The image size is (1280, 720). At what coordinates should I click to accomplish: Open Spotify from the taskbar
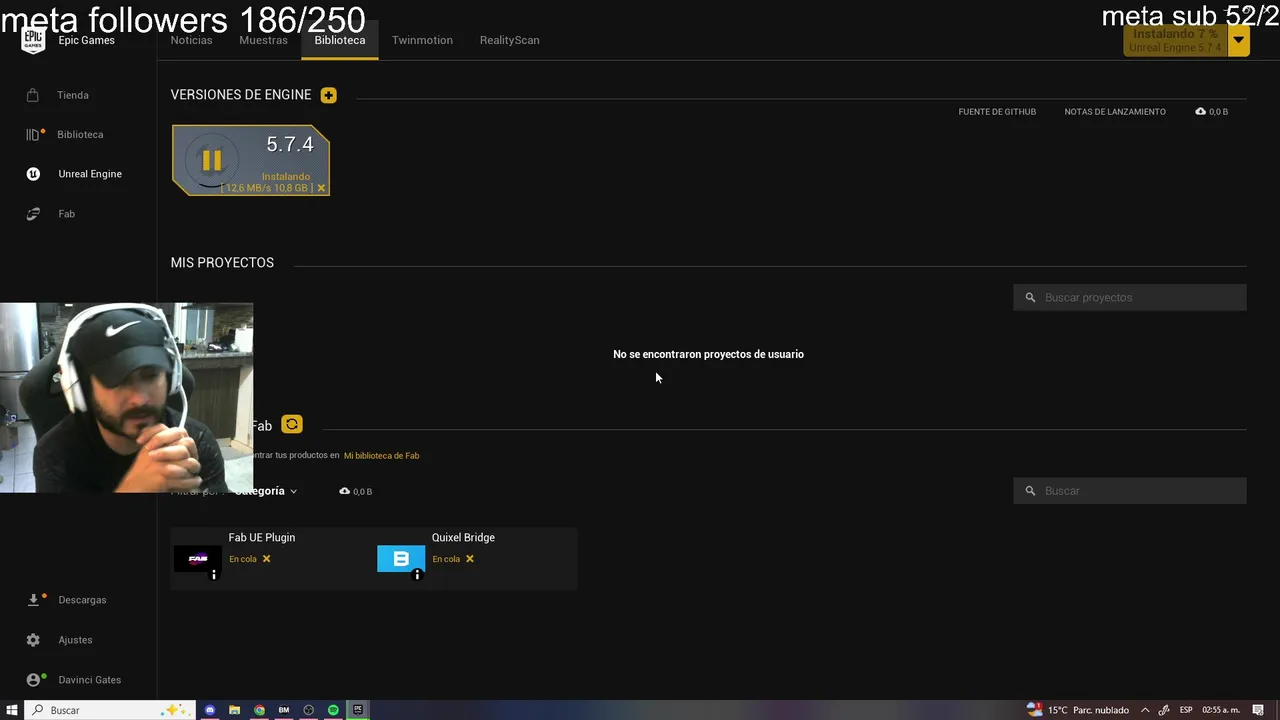pos(333,710)
